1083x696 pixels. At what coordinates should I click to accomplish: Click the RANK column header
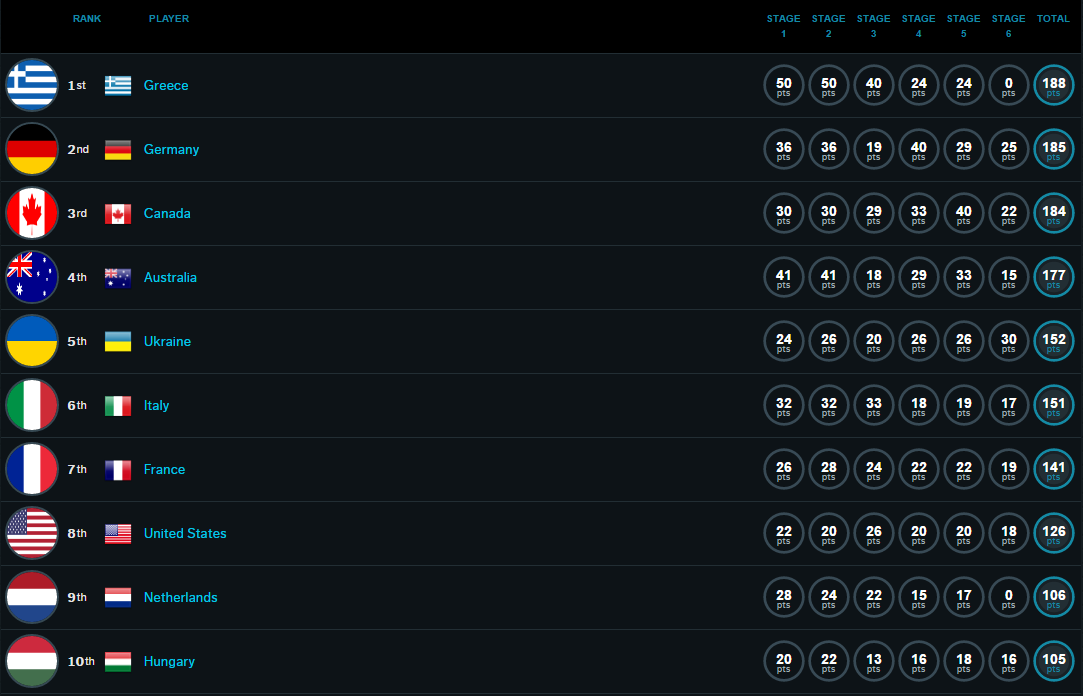[x=87, y=19]
